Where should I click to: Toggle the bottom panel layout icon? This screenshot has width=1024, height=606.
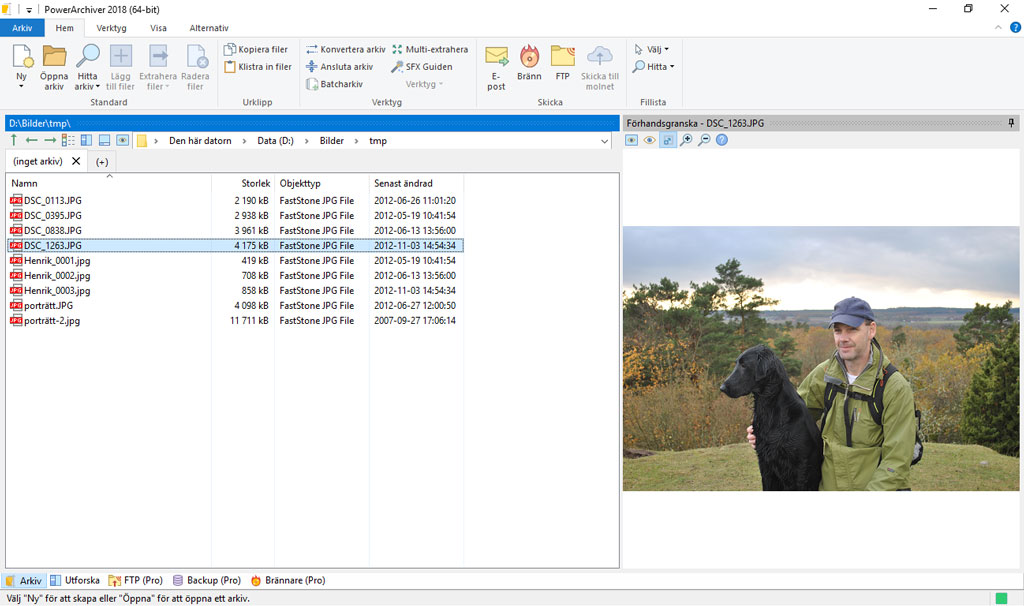coord(104,140)
